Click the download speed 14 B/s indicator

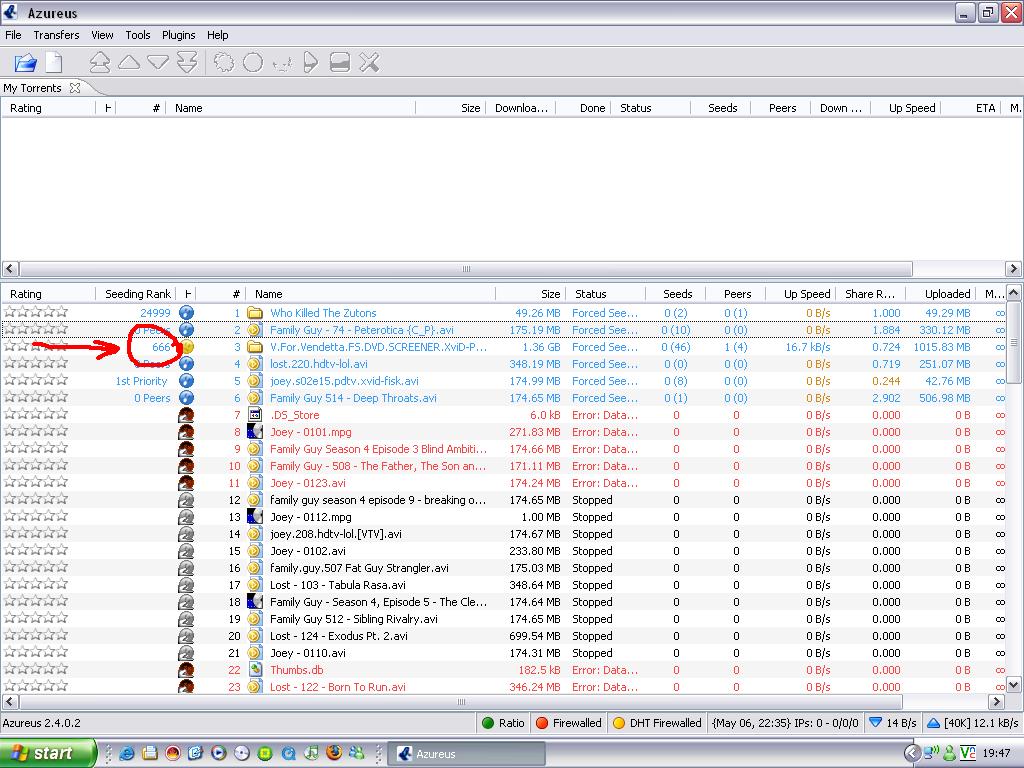click(x=893, y=723)
